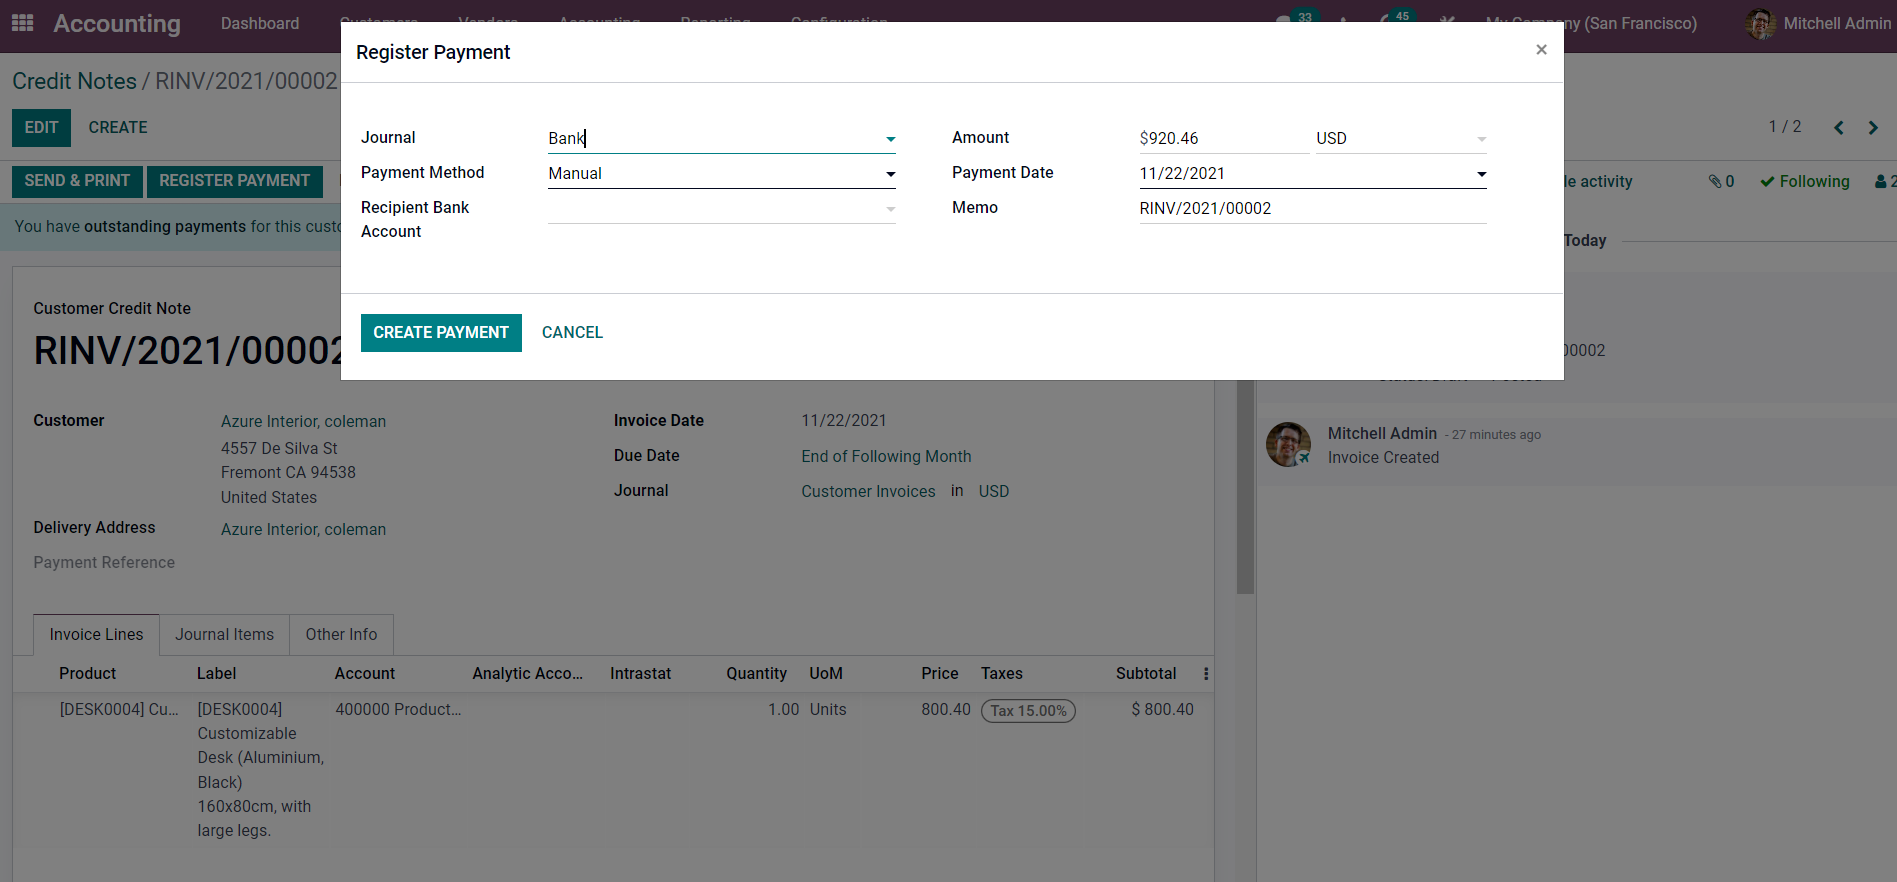Go to the previous record arrow

(1838, 127)
